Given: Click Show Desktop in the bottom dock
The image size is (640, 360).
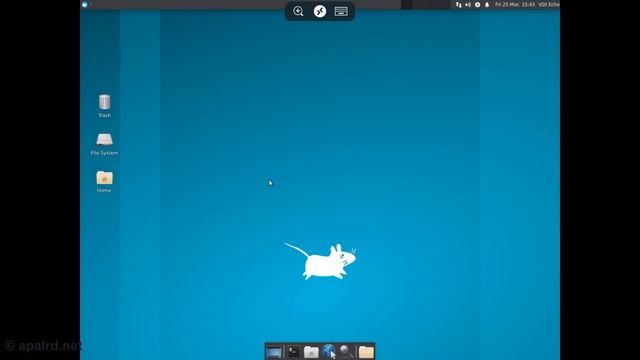Looking at the screenshot, I should point(274,352).
